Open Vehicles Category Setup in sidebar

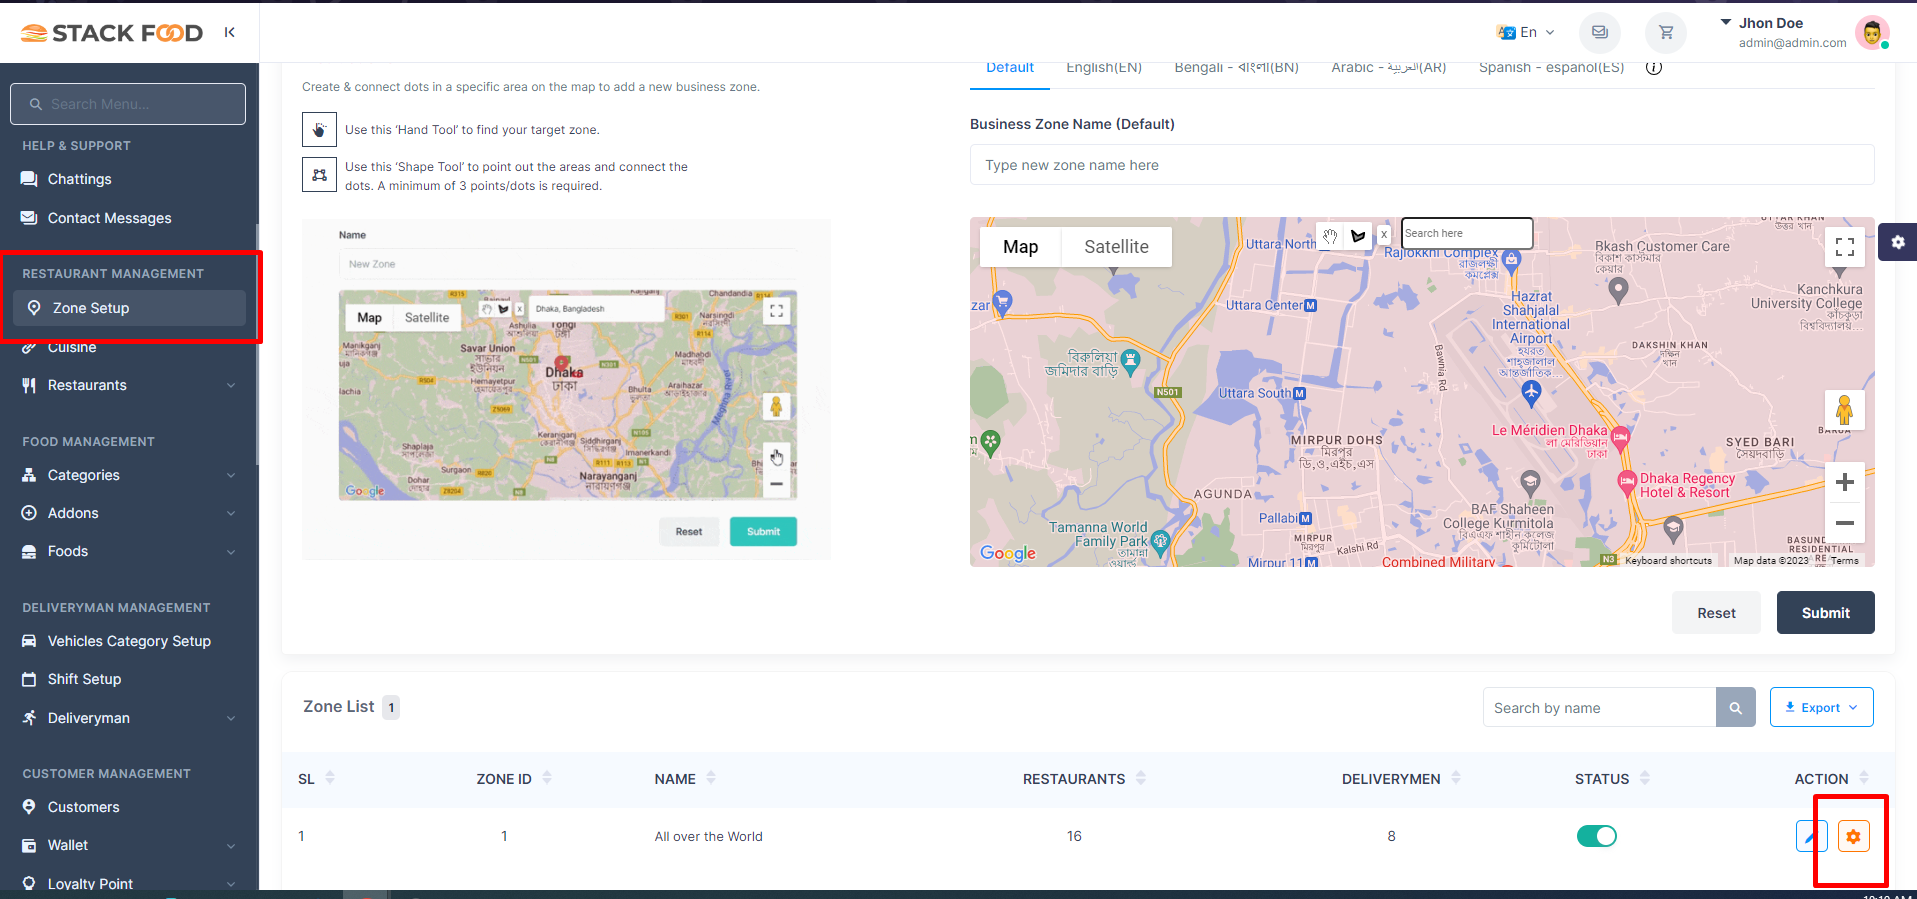point(129,641)
